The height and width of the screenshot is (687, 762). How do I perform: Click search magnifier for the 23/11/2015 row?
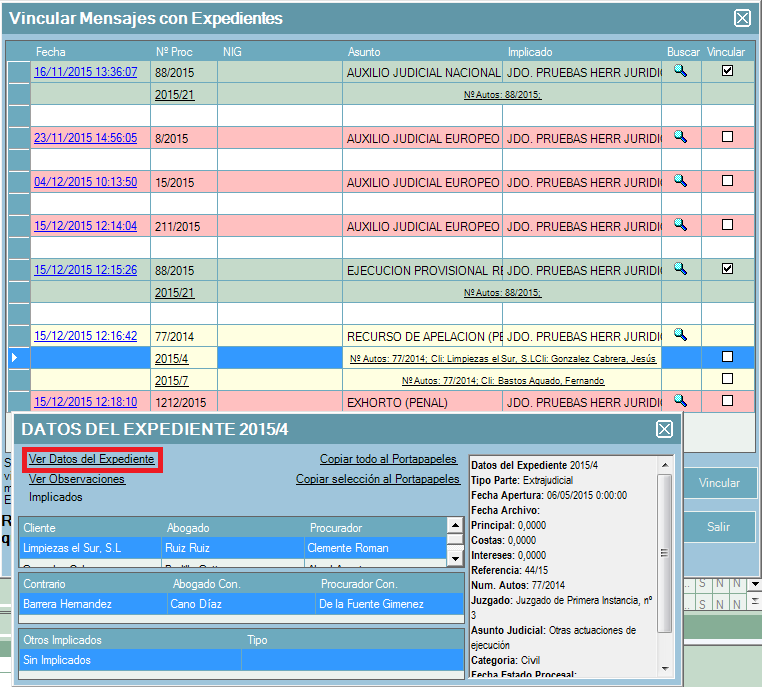click(x=680, y=137)
